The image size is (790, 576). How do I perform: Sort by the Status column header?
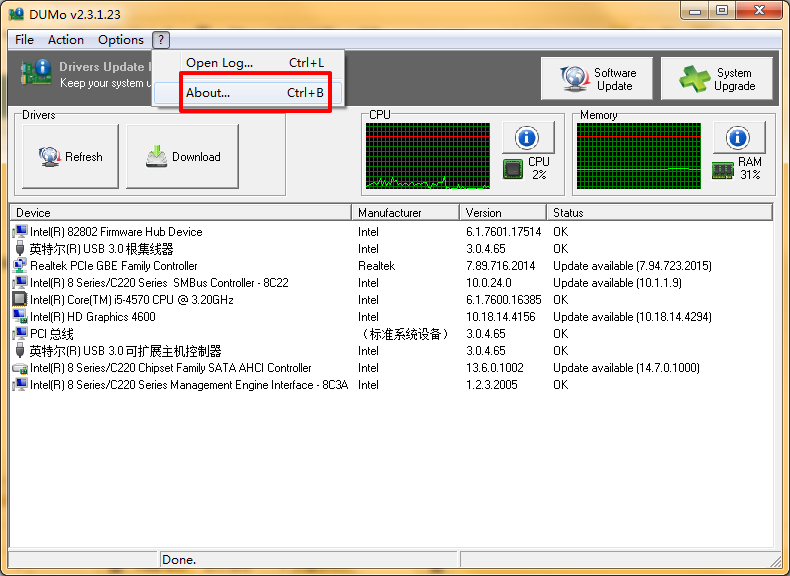tap(660, 213)
